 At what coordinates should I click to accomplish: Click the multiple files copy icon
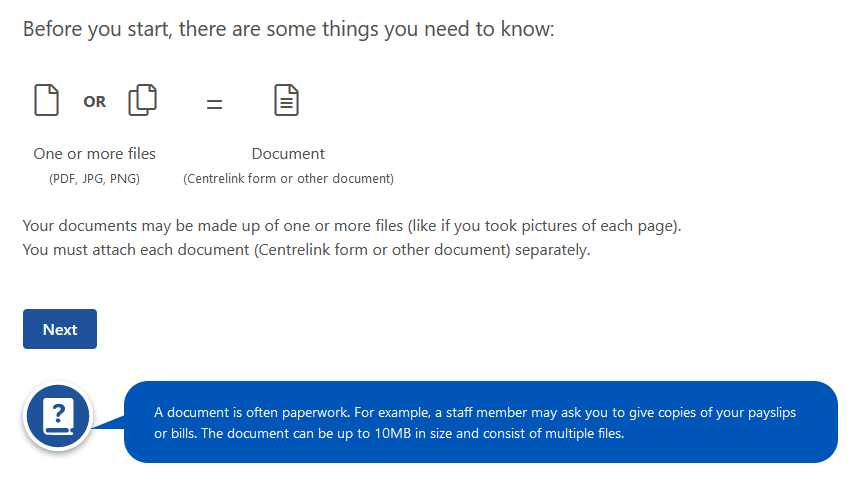pos(143,100)
